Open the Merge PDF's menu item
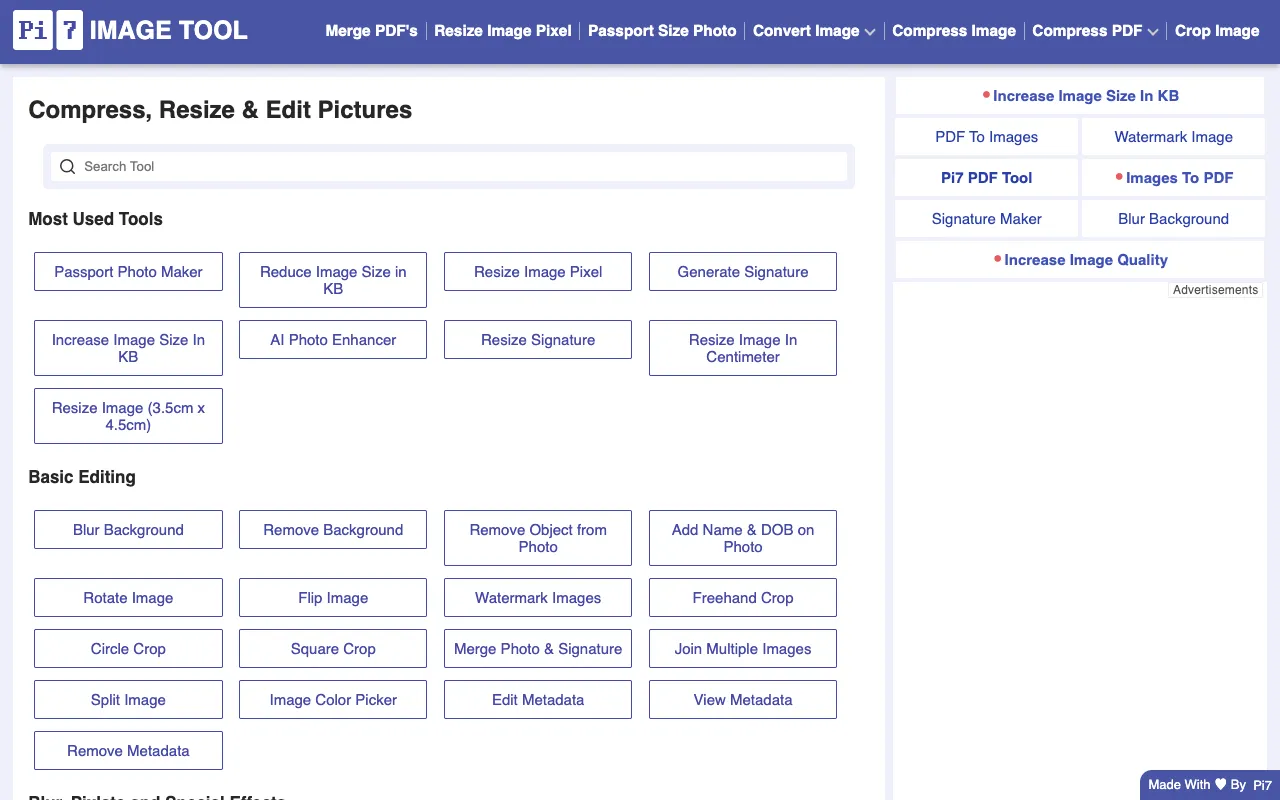The image size is (1280, 800). pos(371,31)
